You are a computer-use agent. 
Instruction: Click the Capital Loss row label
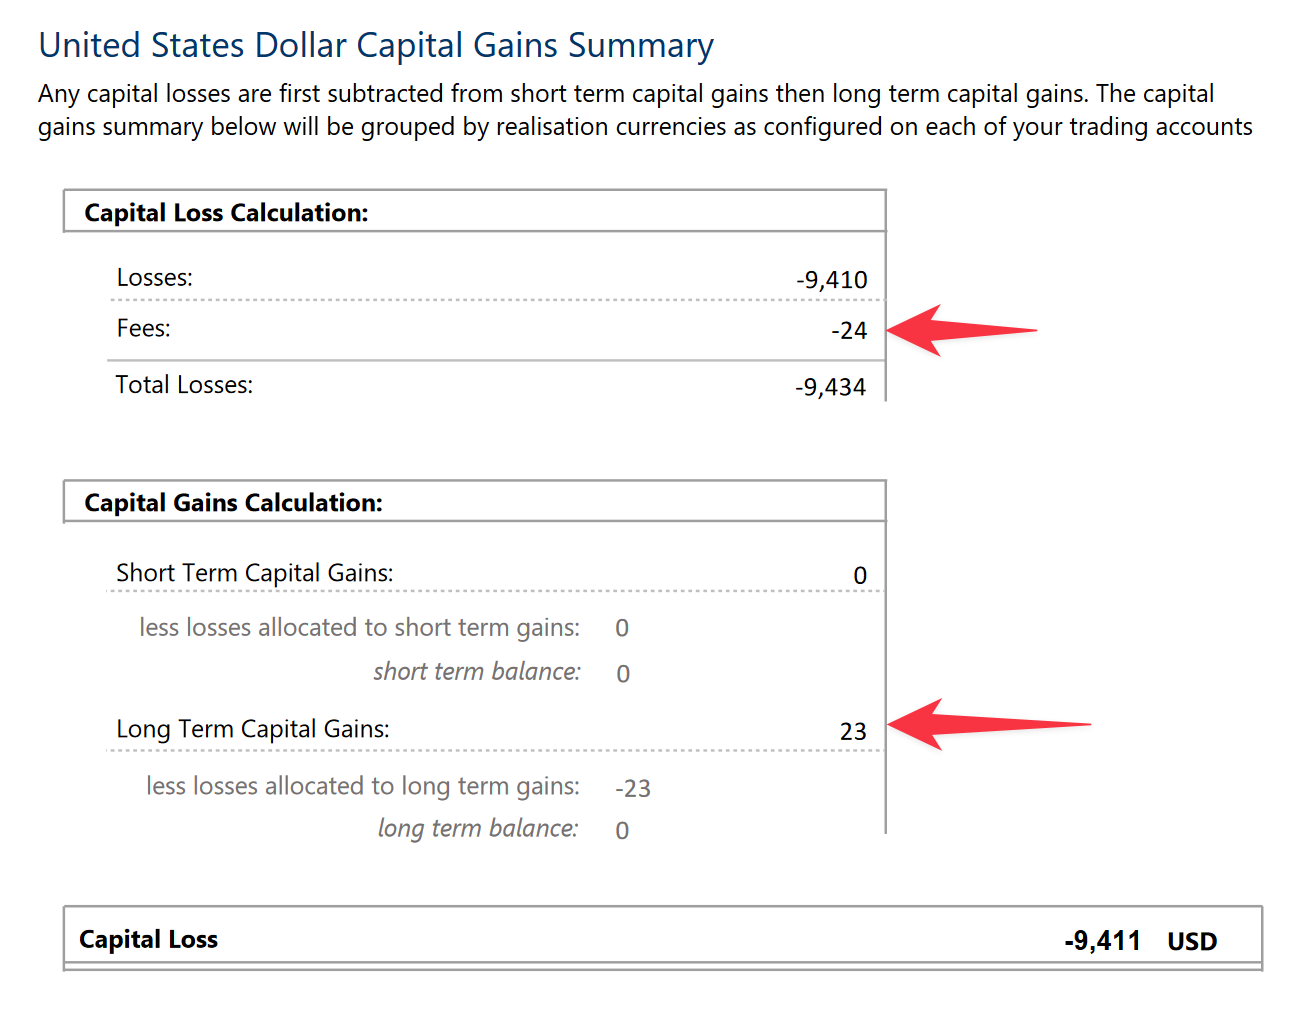coord(148,940)
